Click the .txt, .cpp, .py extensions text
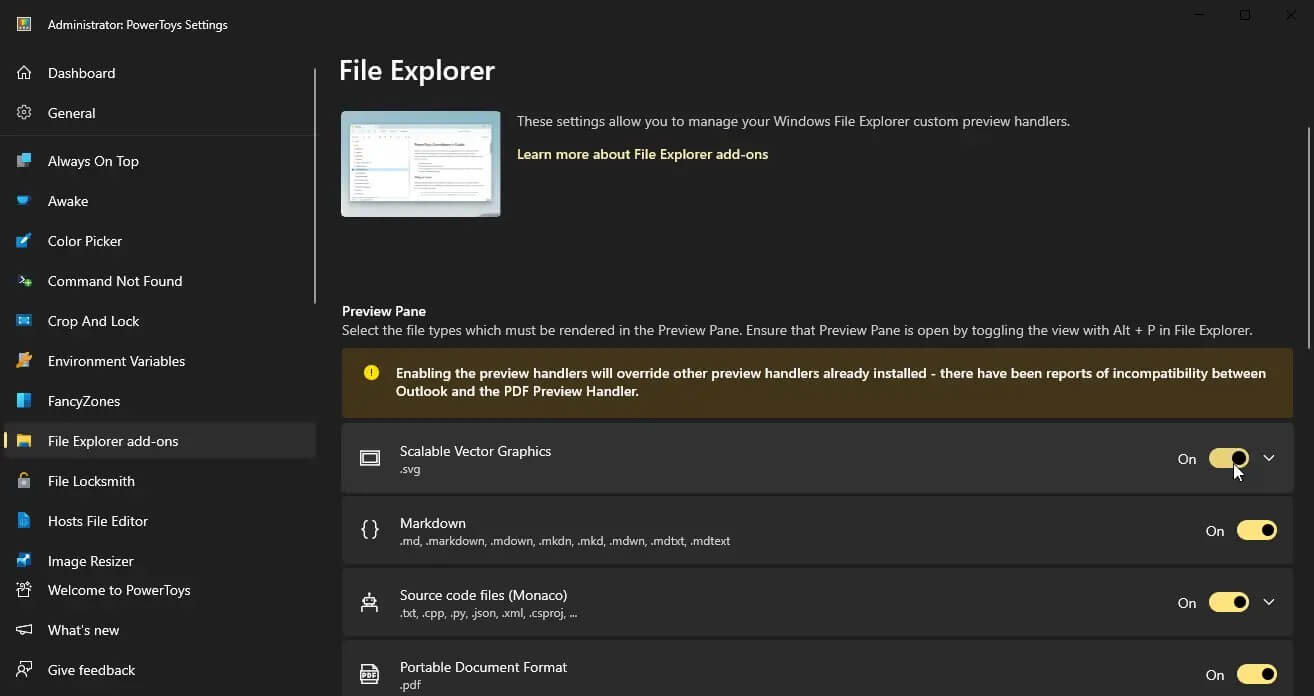1314x696 pixels. pyautogui.click(x=488, y=613)
